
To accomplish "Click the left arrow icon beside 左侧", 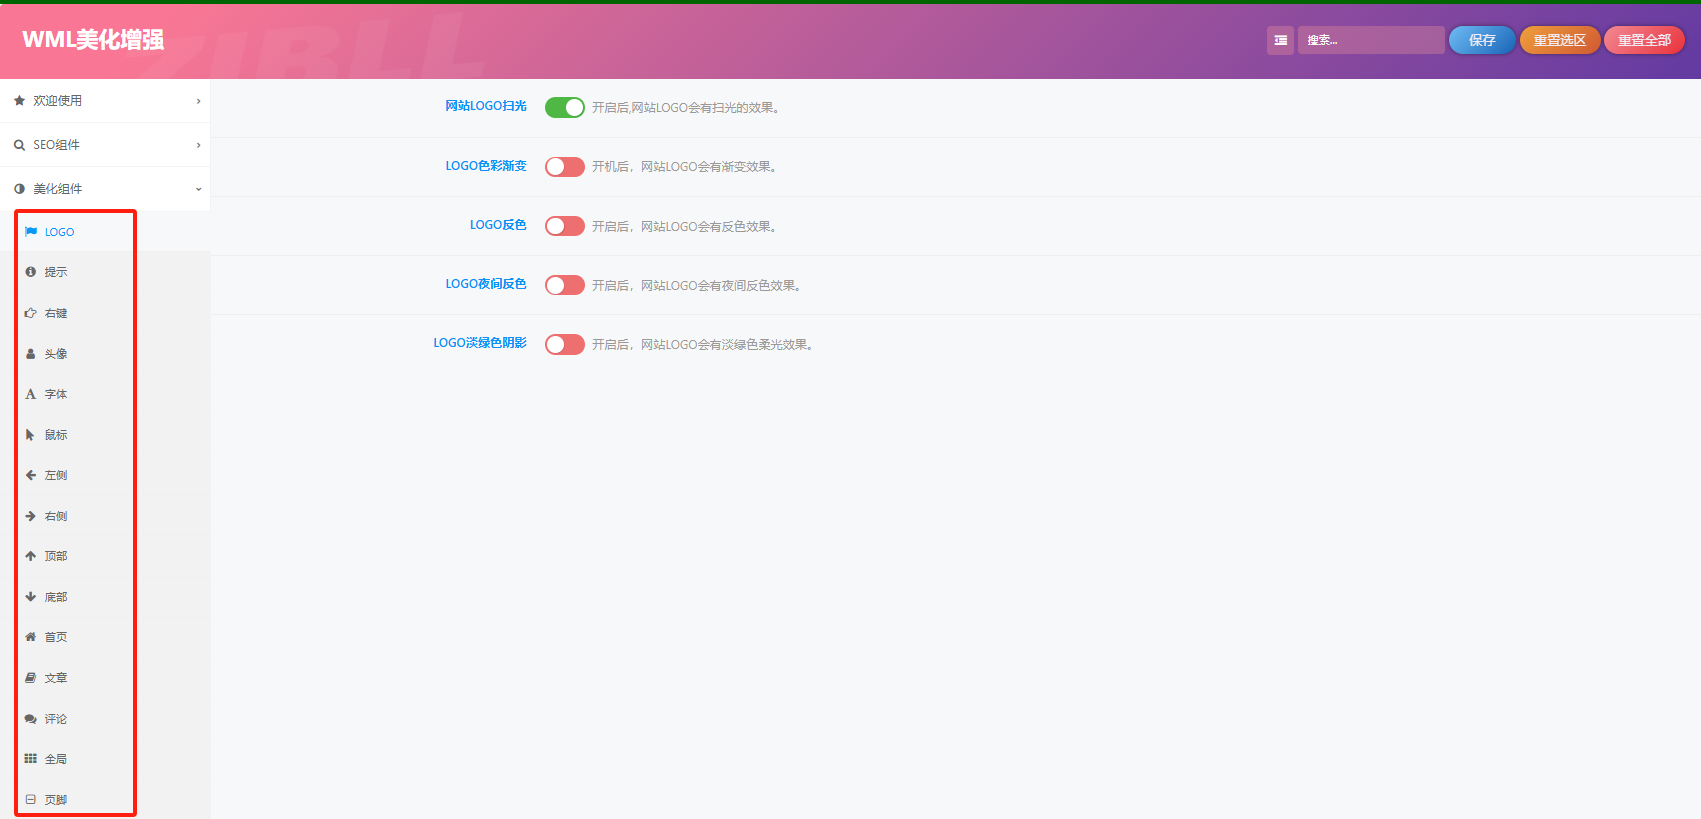I will (x=31, y=475).
